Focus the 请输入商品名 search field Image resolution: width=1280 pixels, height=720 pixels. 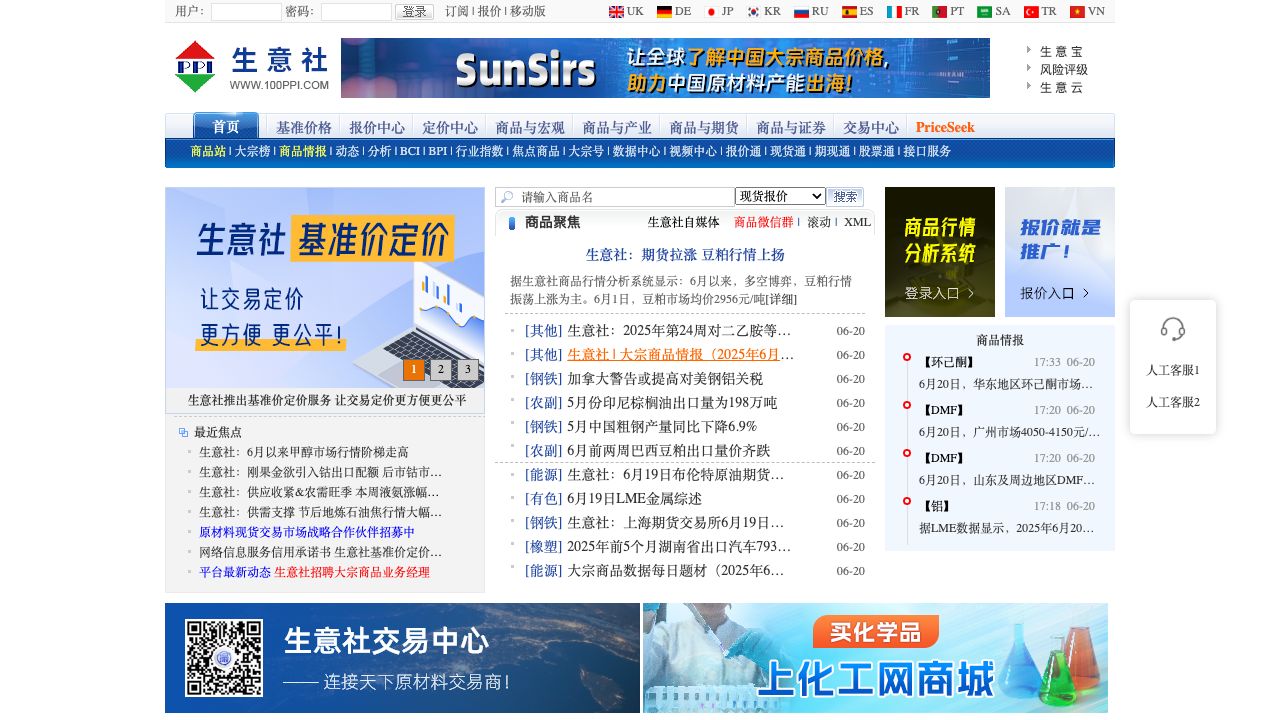point(625,197)
